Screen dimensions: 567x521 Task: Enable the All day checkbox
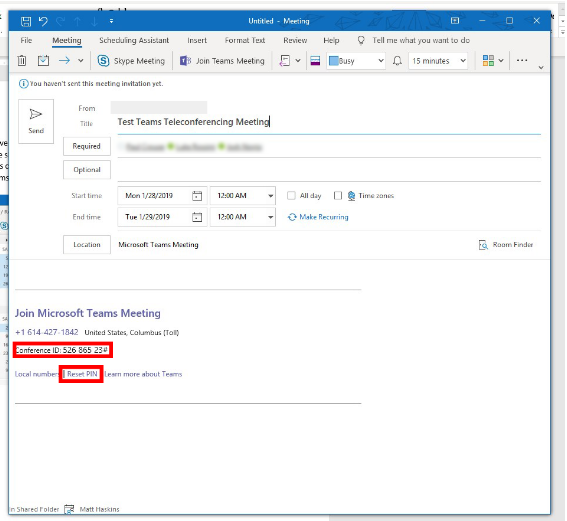[x=291, y=196]
